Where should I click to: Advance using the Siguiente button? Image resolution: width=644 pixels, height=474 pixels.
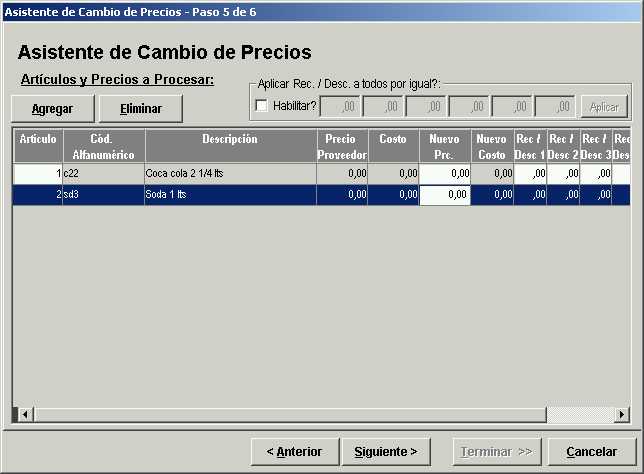point(386,451)
